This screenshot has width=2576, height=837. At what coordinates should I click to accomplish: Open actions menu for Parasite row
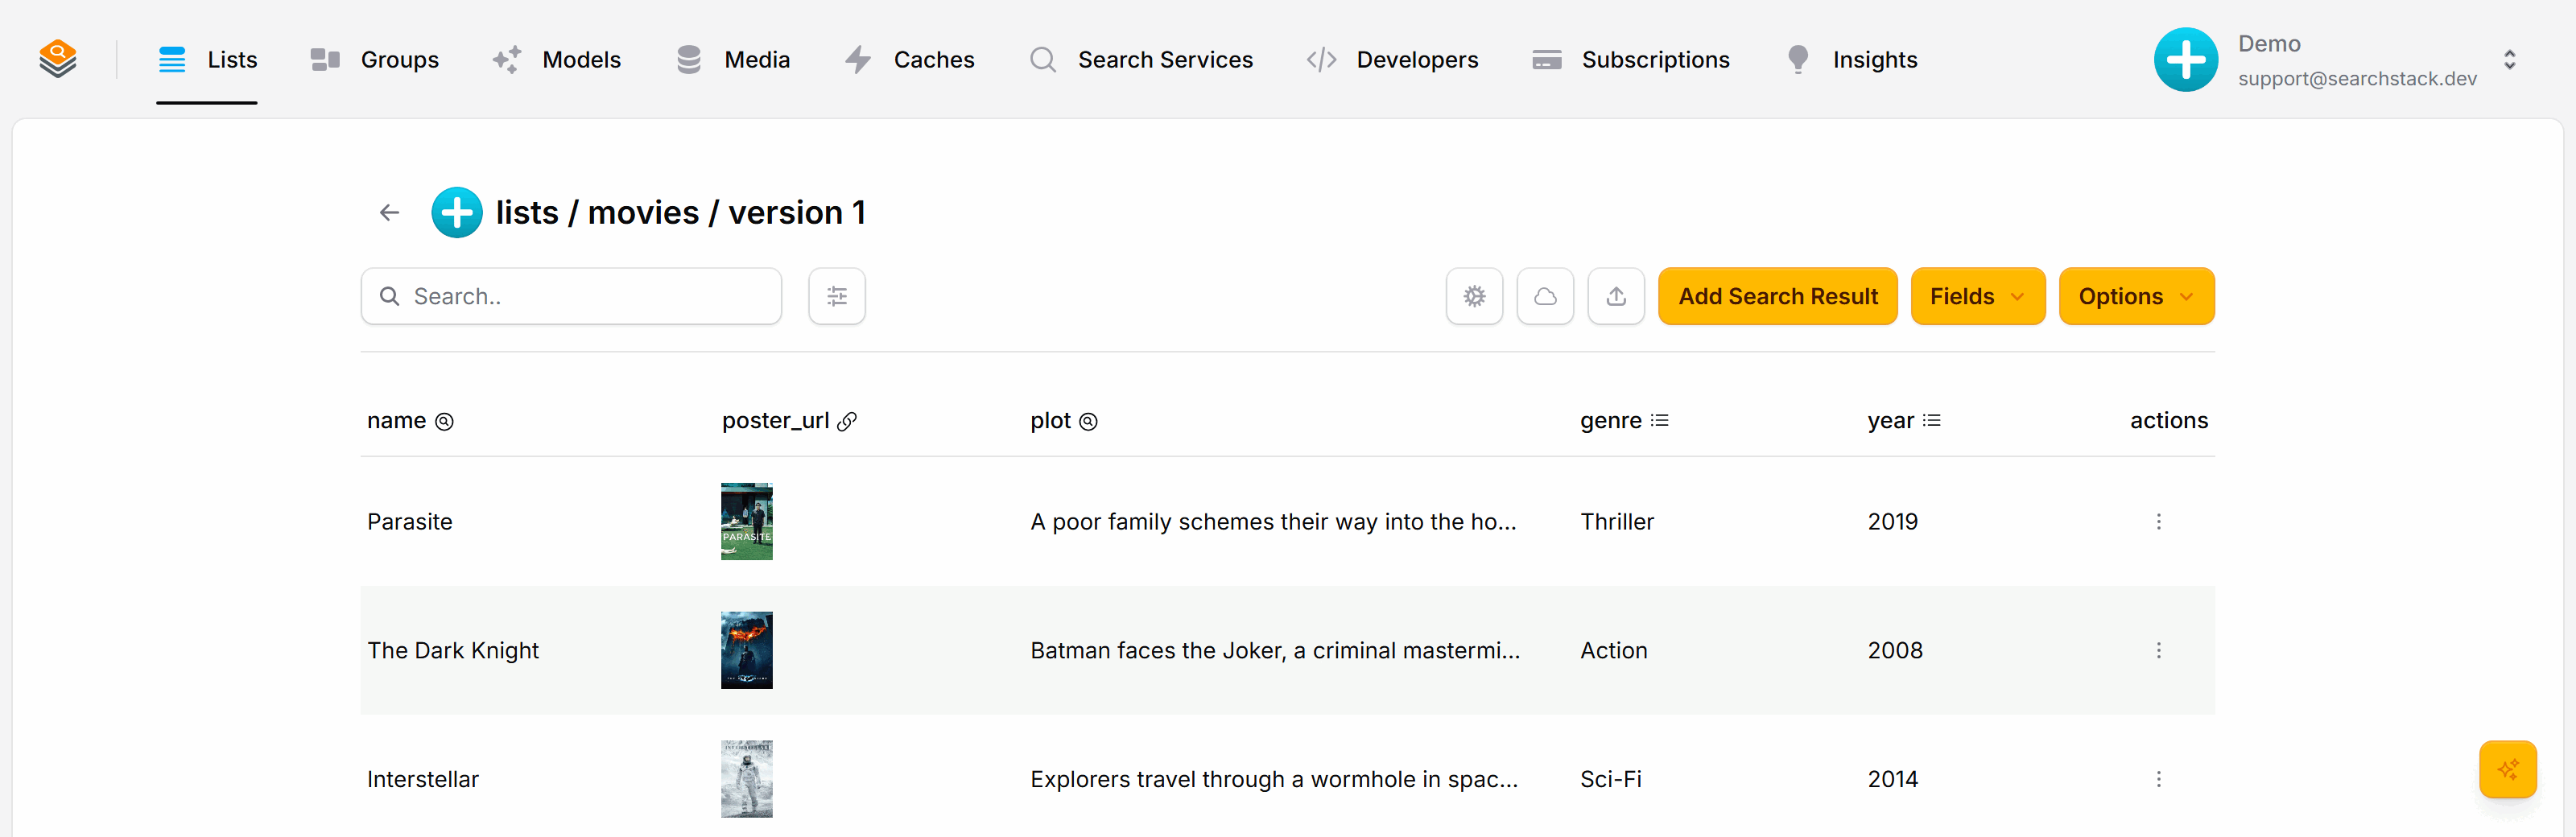[2158, 521]
